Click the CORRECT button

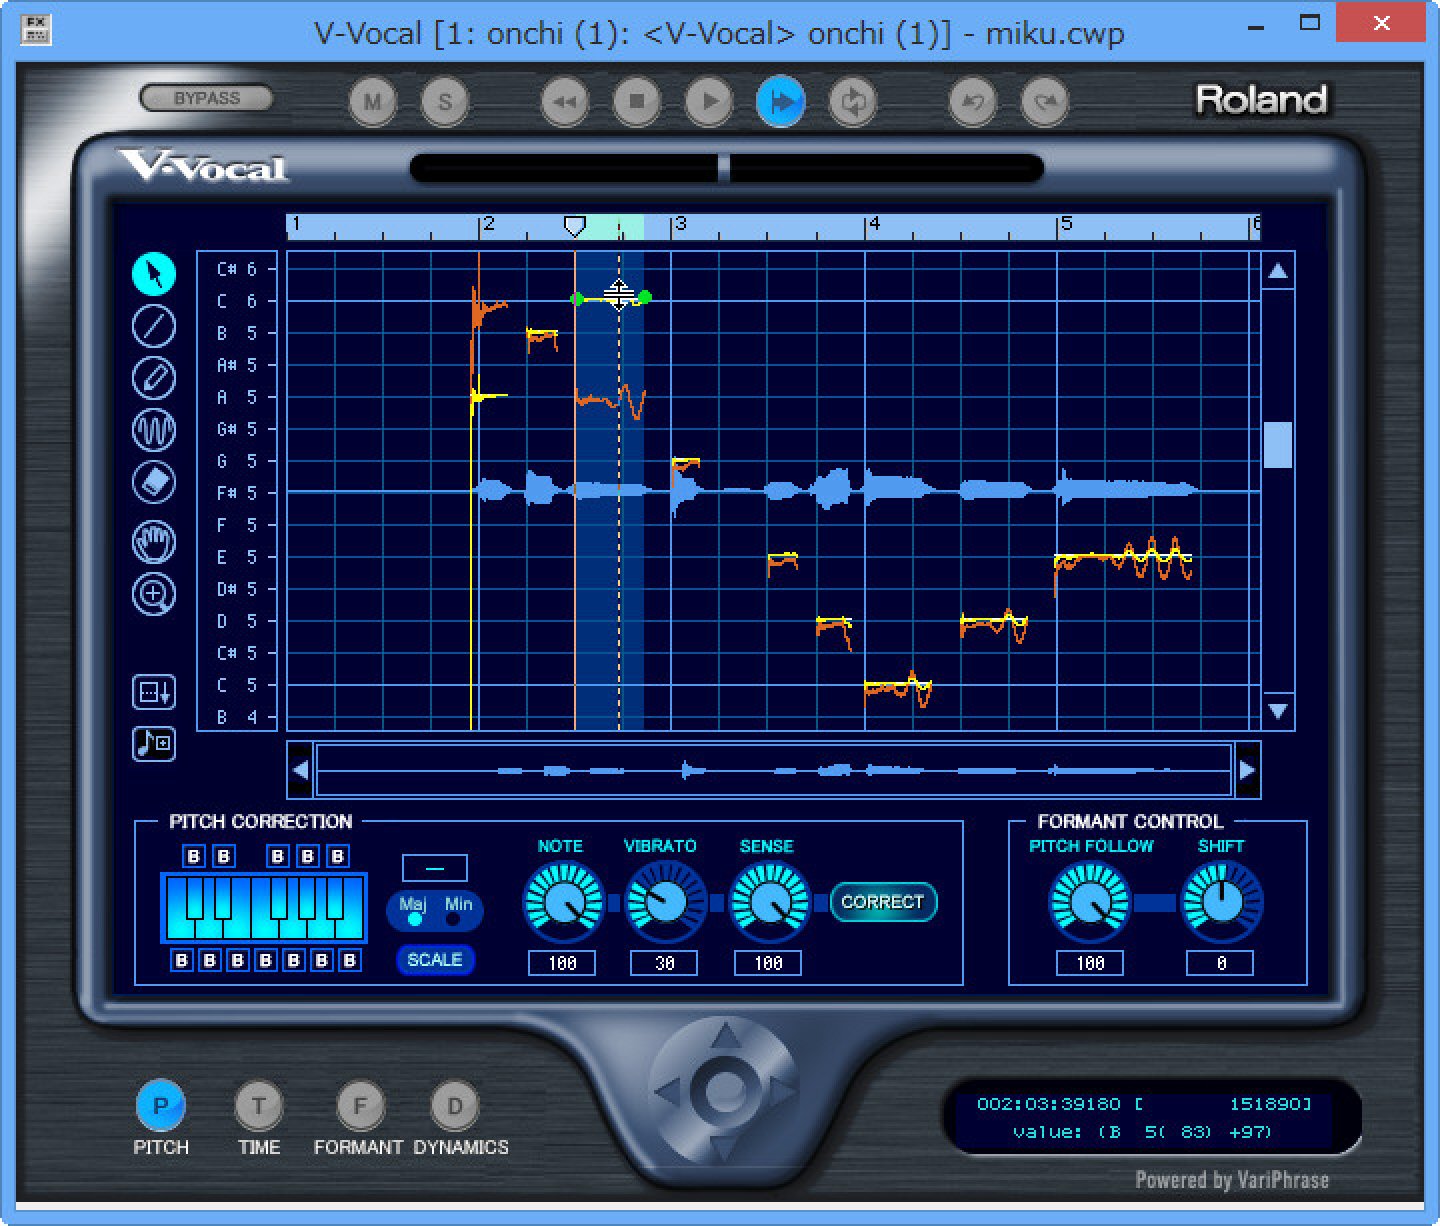(x=883, y=901)
